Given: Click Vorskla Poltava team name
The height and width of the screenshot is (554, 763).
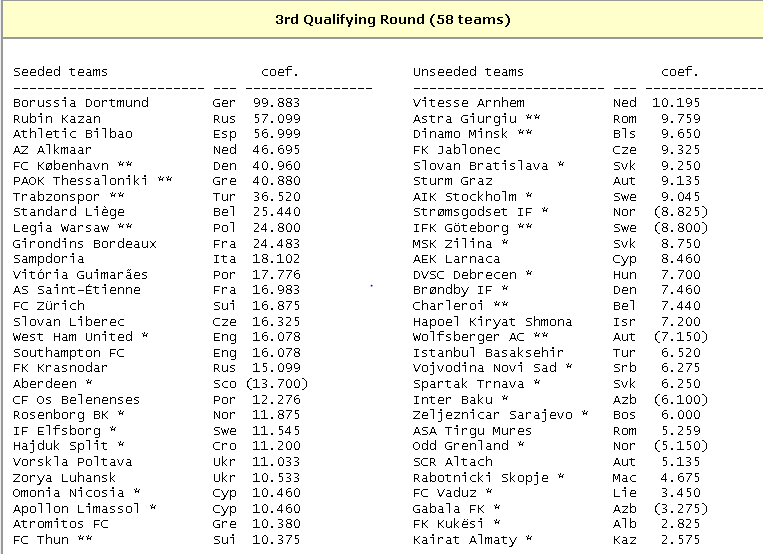Looking at the screenshot, I should pyautogui.click(x=73, y=462).
